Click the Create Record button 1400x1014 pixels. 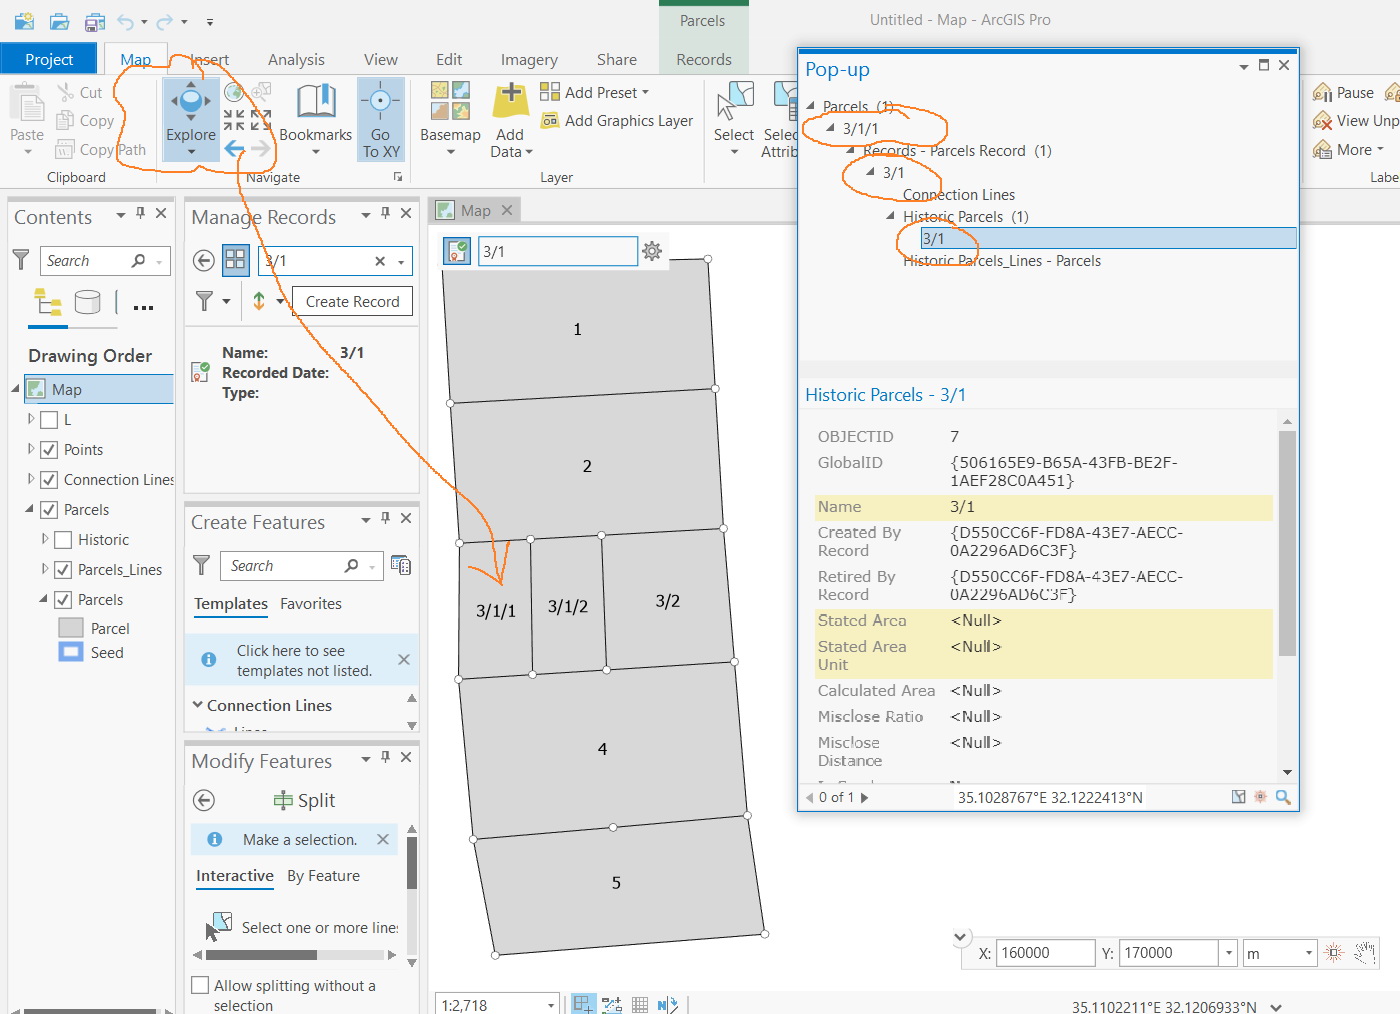pyautogui.click(x=352, y=301)
